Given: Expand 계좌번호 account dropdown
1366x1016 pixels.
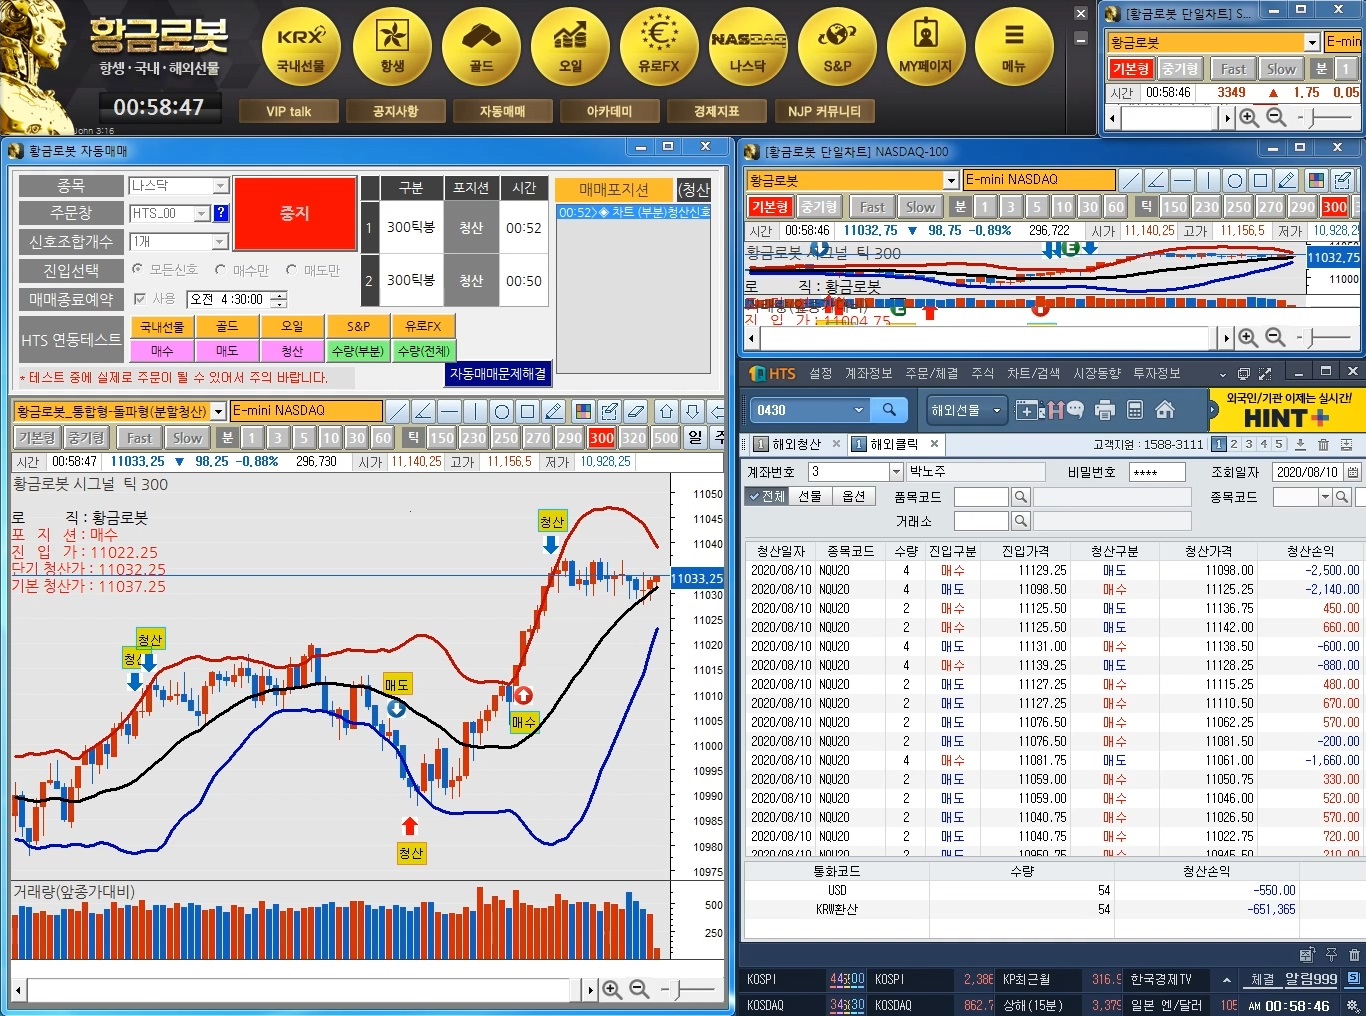Looking at the screenshot, I should coord(896,472).
